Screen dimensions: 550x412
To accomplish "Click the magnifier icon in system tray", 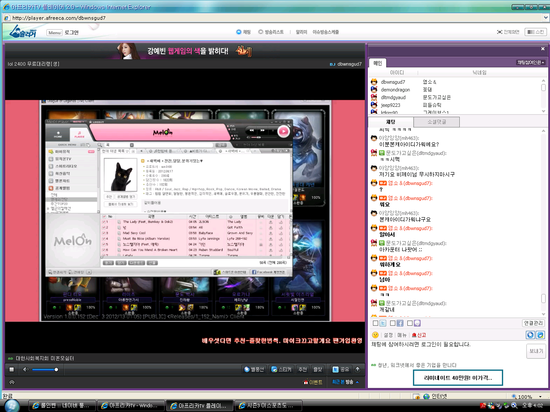I will pyautogui.click(x=514, y=406).
